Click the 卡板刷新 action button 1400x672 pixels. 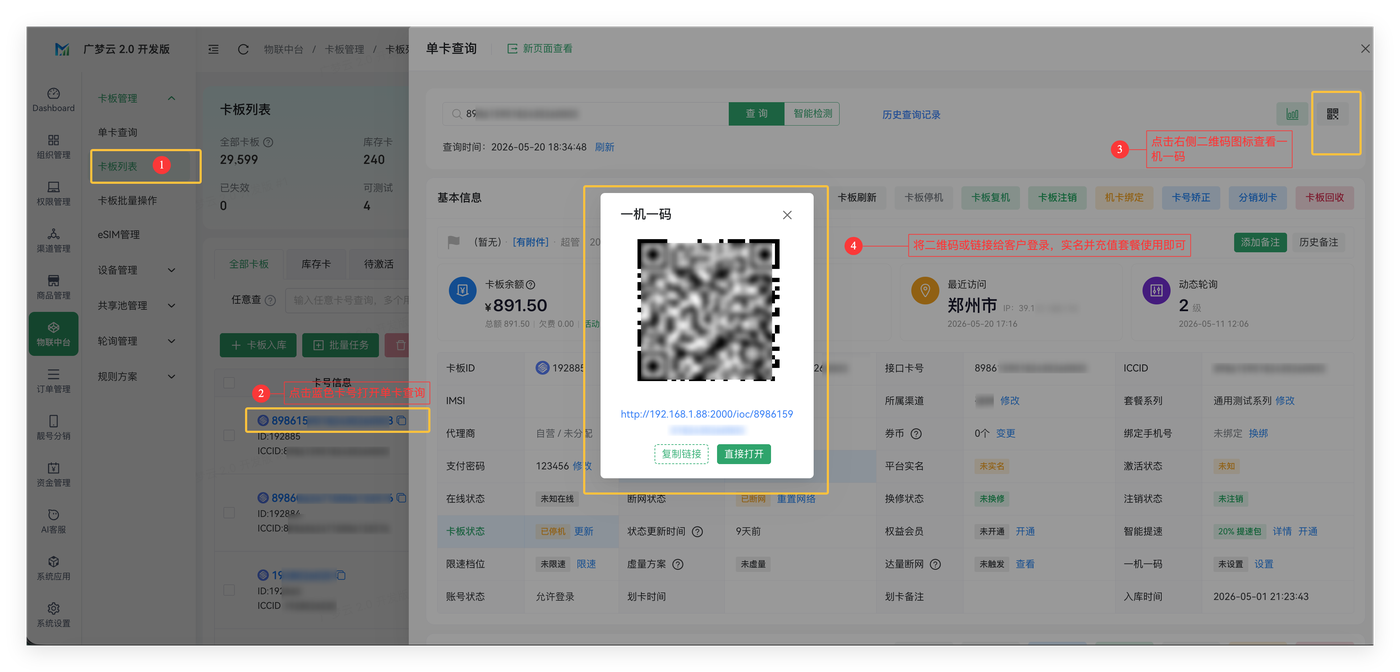(x=857, y=197)
